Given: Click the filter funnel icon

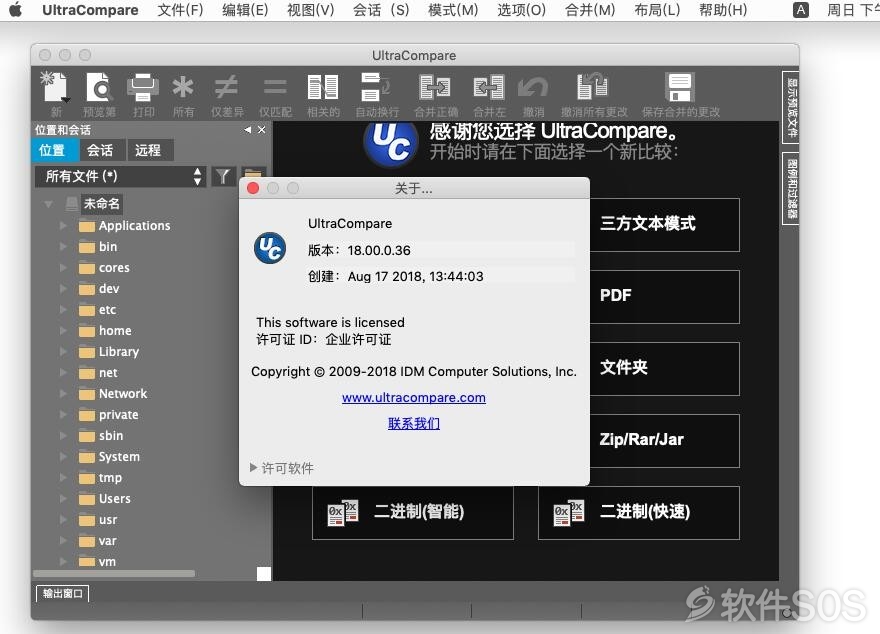Looking at the screenshot, I should pyautogui.click(x=223, y=176).
